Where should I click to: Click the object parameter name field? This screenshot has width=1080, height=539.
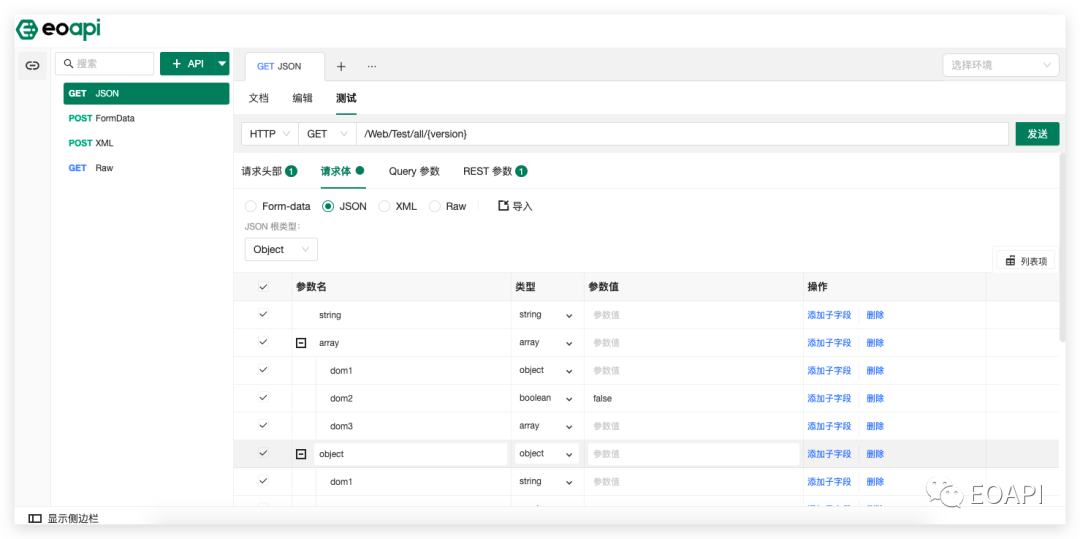(x=411, y=454)
